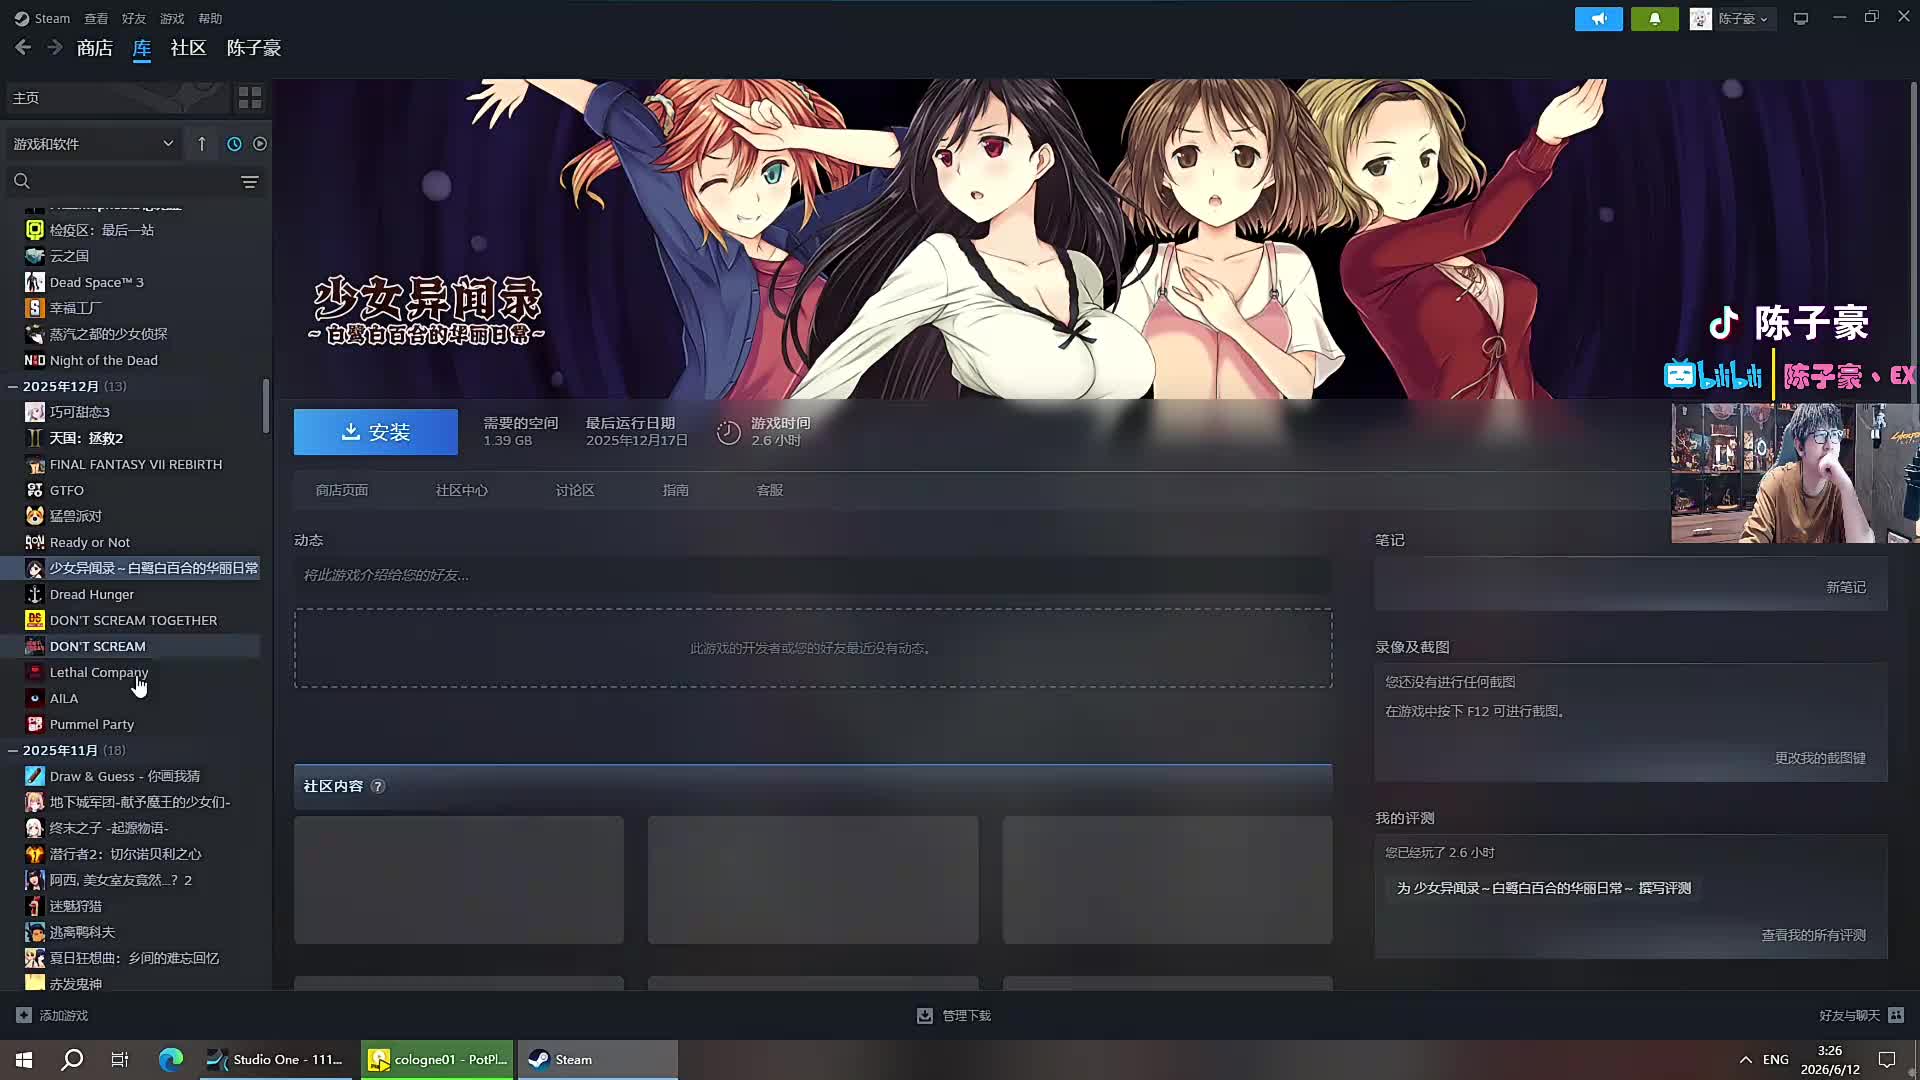Toggle the recent activity clock filter
Screen dimensions: 1920x1080
[x=234, y=144]
